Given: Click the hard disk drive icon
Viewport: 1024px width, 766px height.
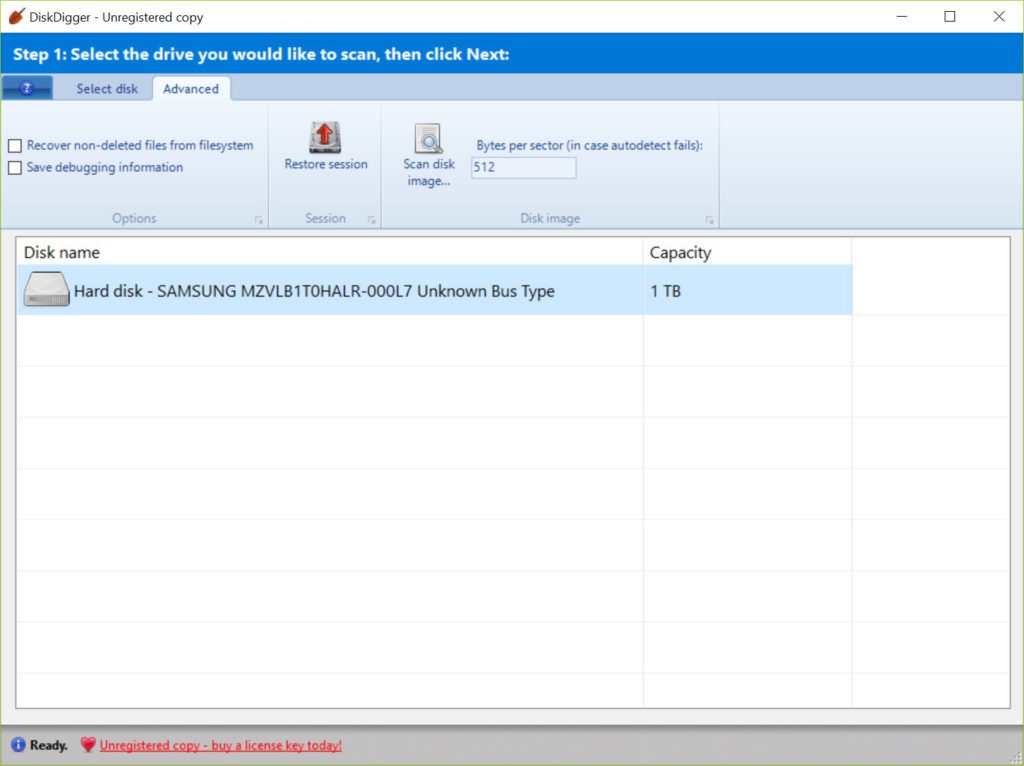Looking at the screenshot, I should coord(46,289).
